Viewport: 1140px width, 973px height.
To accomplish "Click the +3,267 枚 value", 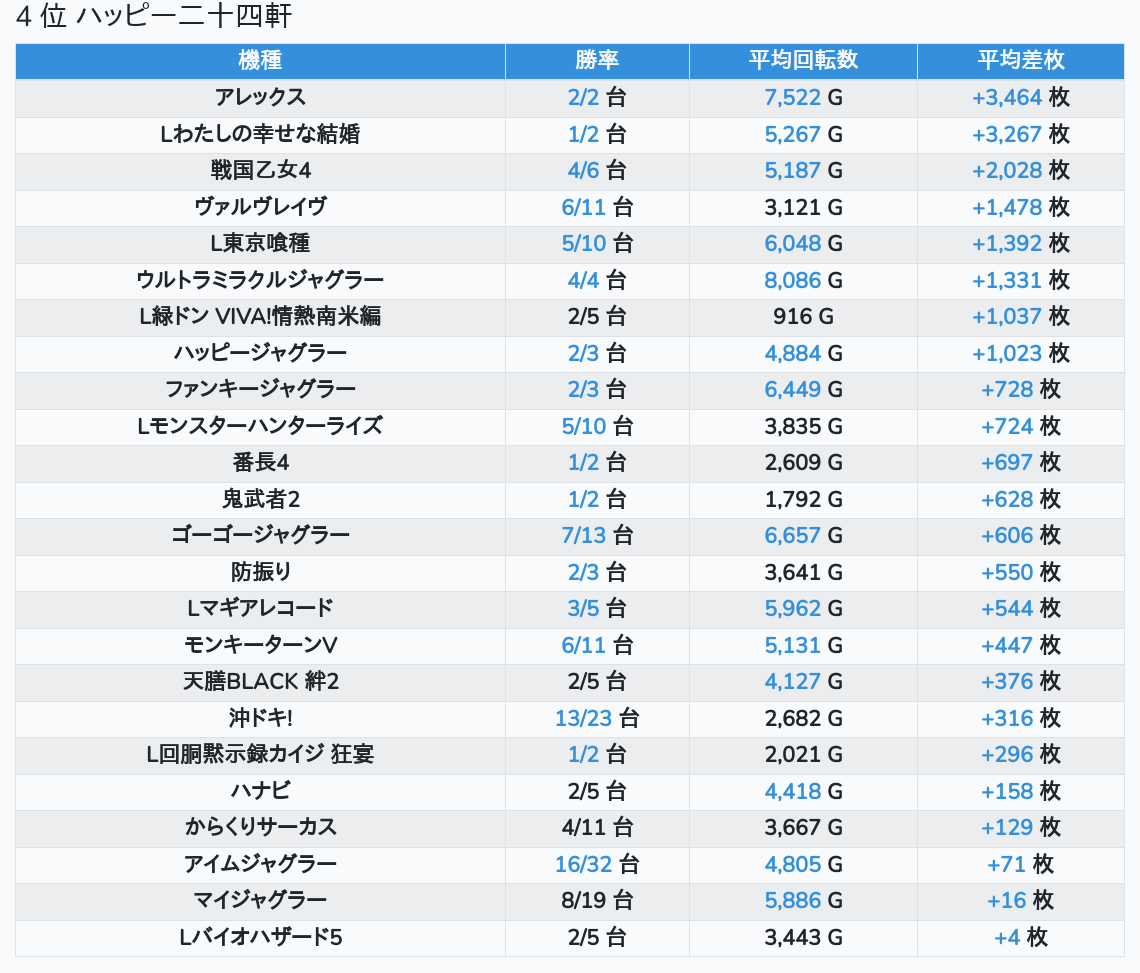I will click(x=1021, y=134).
